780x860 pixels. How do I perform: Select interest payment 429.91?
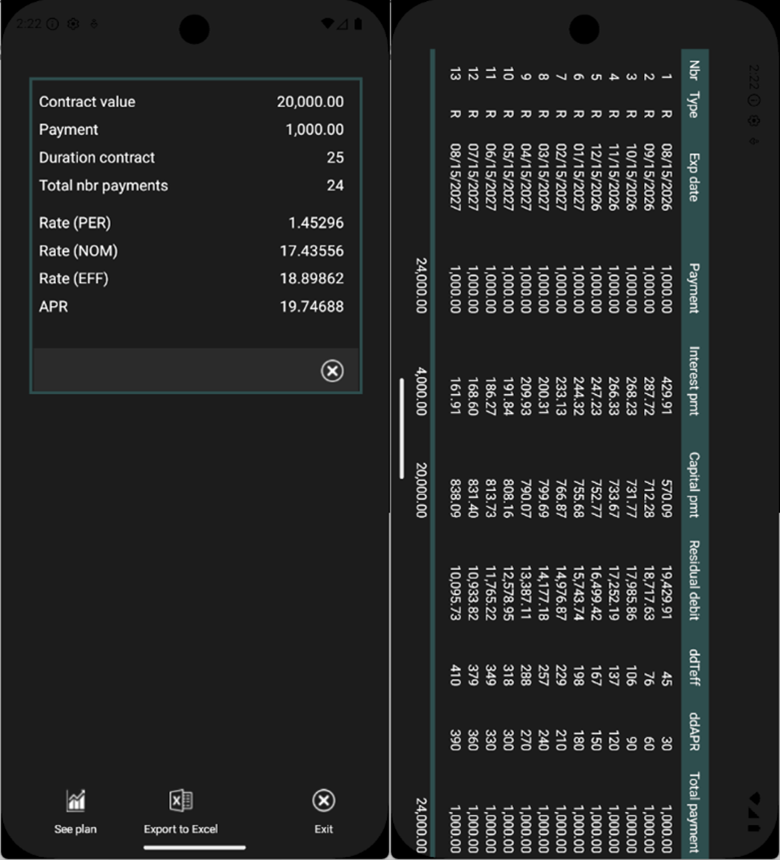(x=666, y=395)
